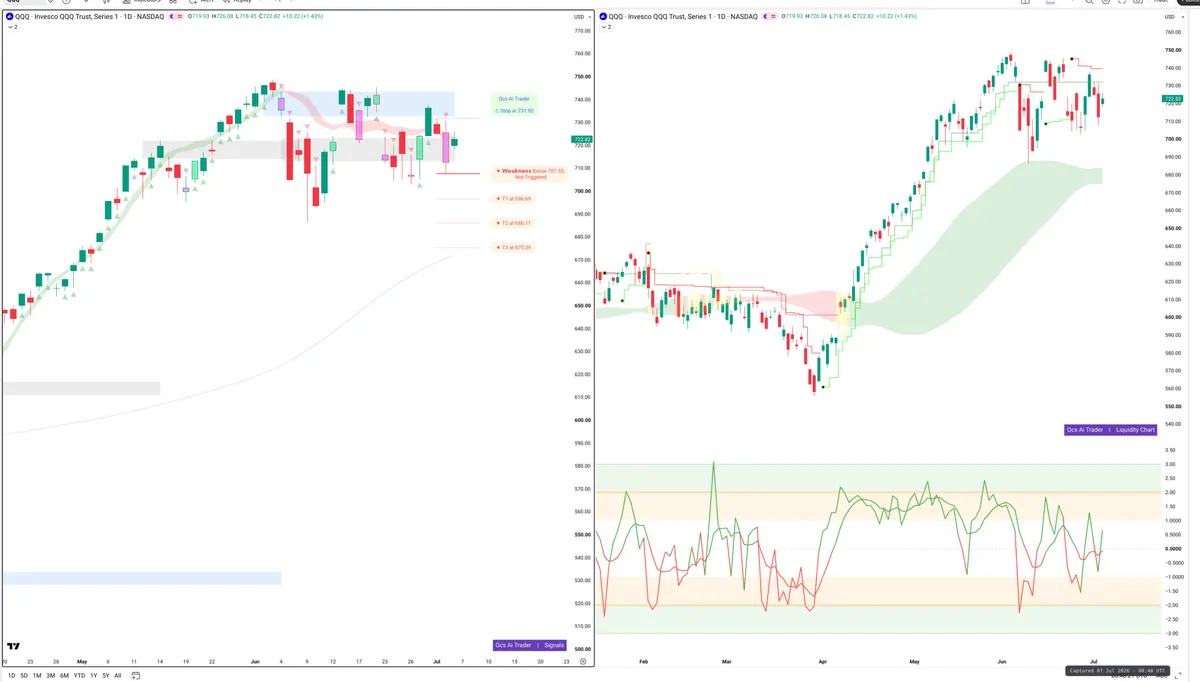Click -2.00 on oscillator pane scale
The width and height of the screenshot is (1200, 682).
pos(1170,605)
